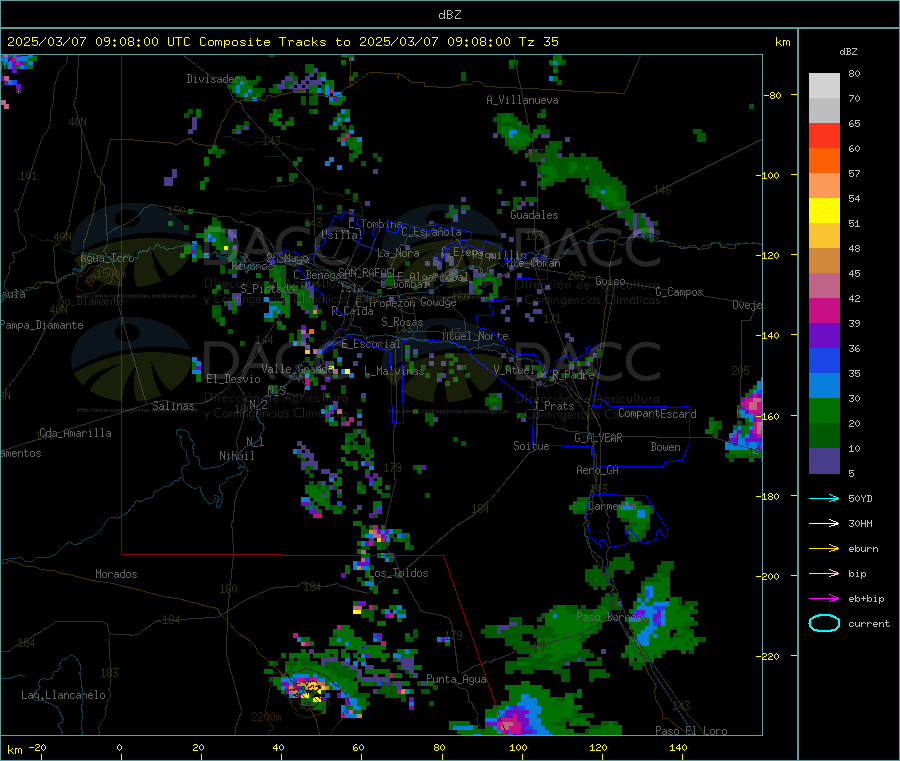Click the 'Atuel_Norte' map label
The width and height of the screenshot is (900, 761).
[x=475, y=336]
